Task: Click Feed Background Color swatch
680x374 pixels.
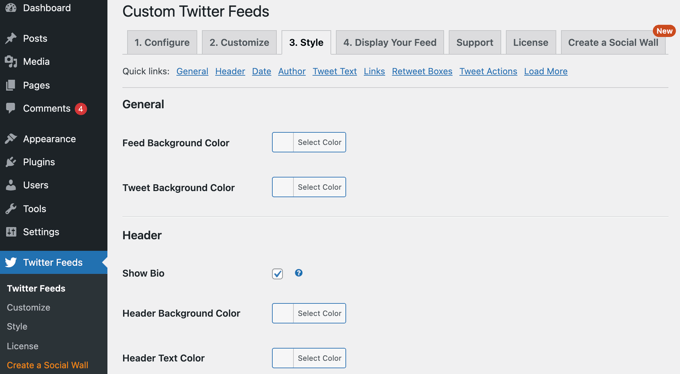Action: pos(283,142)
